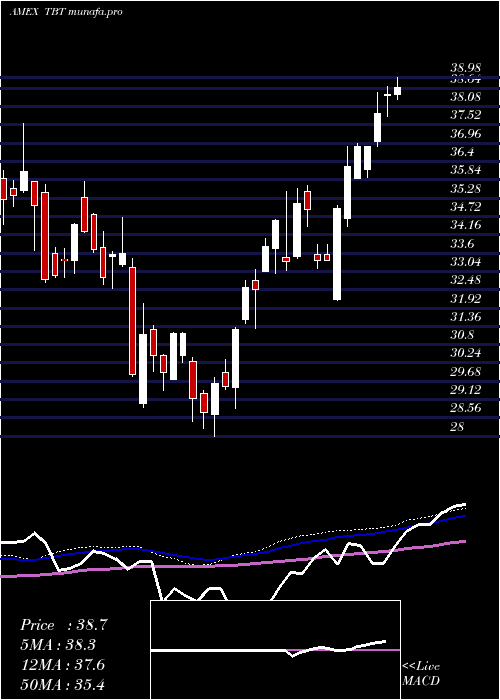The width and height of the screenshot is (500, 700).
Task: Click the '50MA : 35.4' readout
Action: [62, 684]
